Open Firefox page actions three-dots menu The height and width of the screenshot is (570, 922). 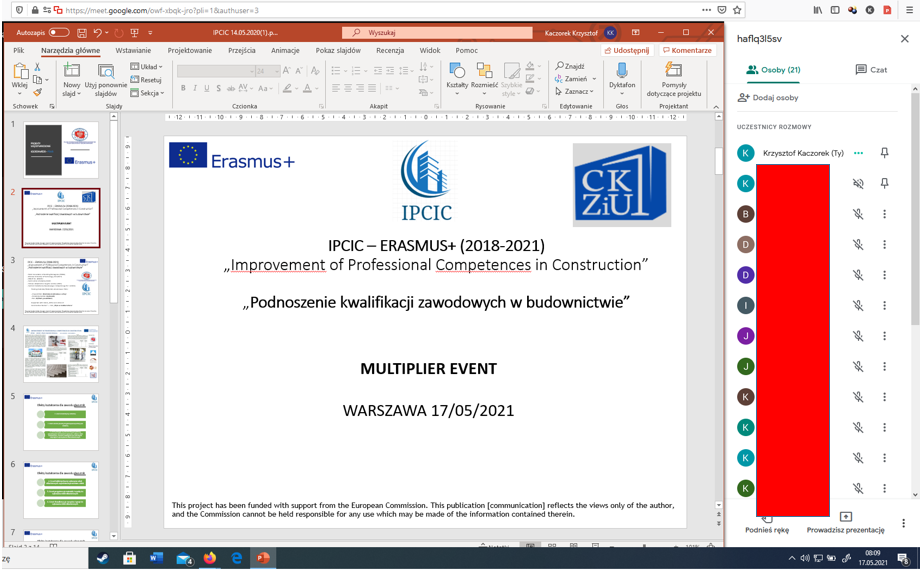point(706,10)
